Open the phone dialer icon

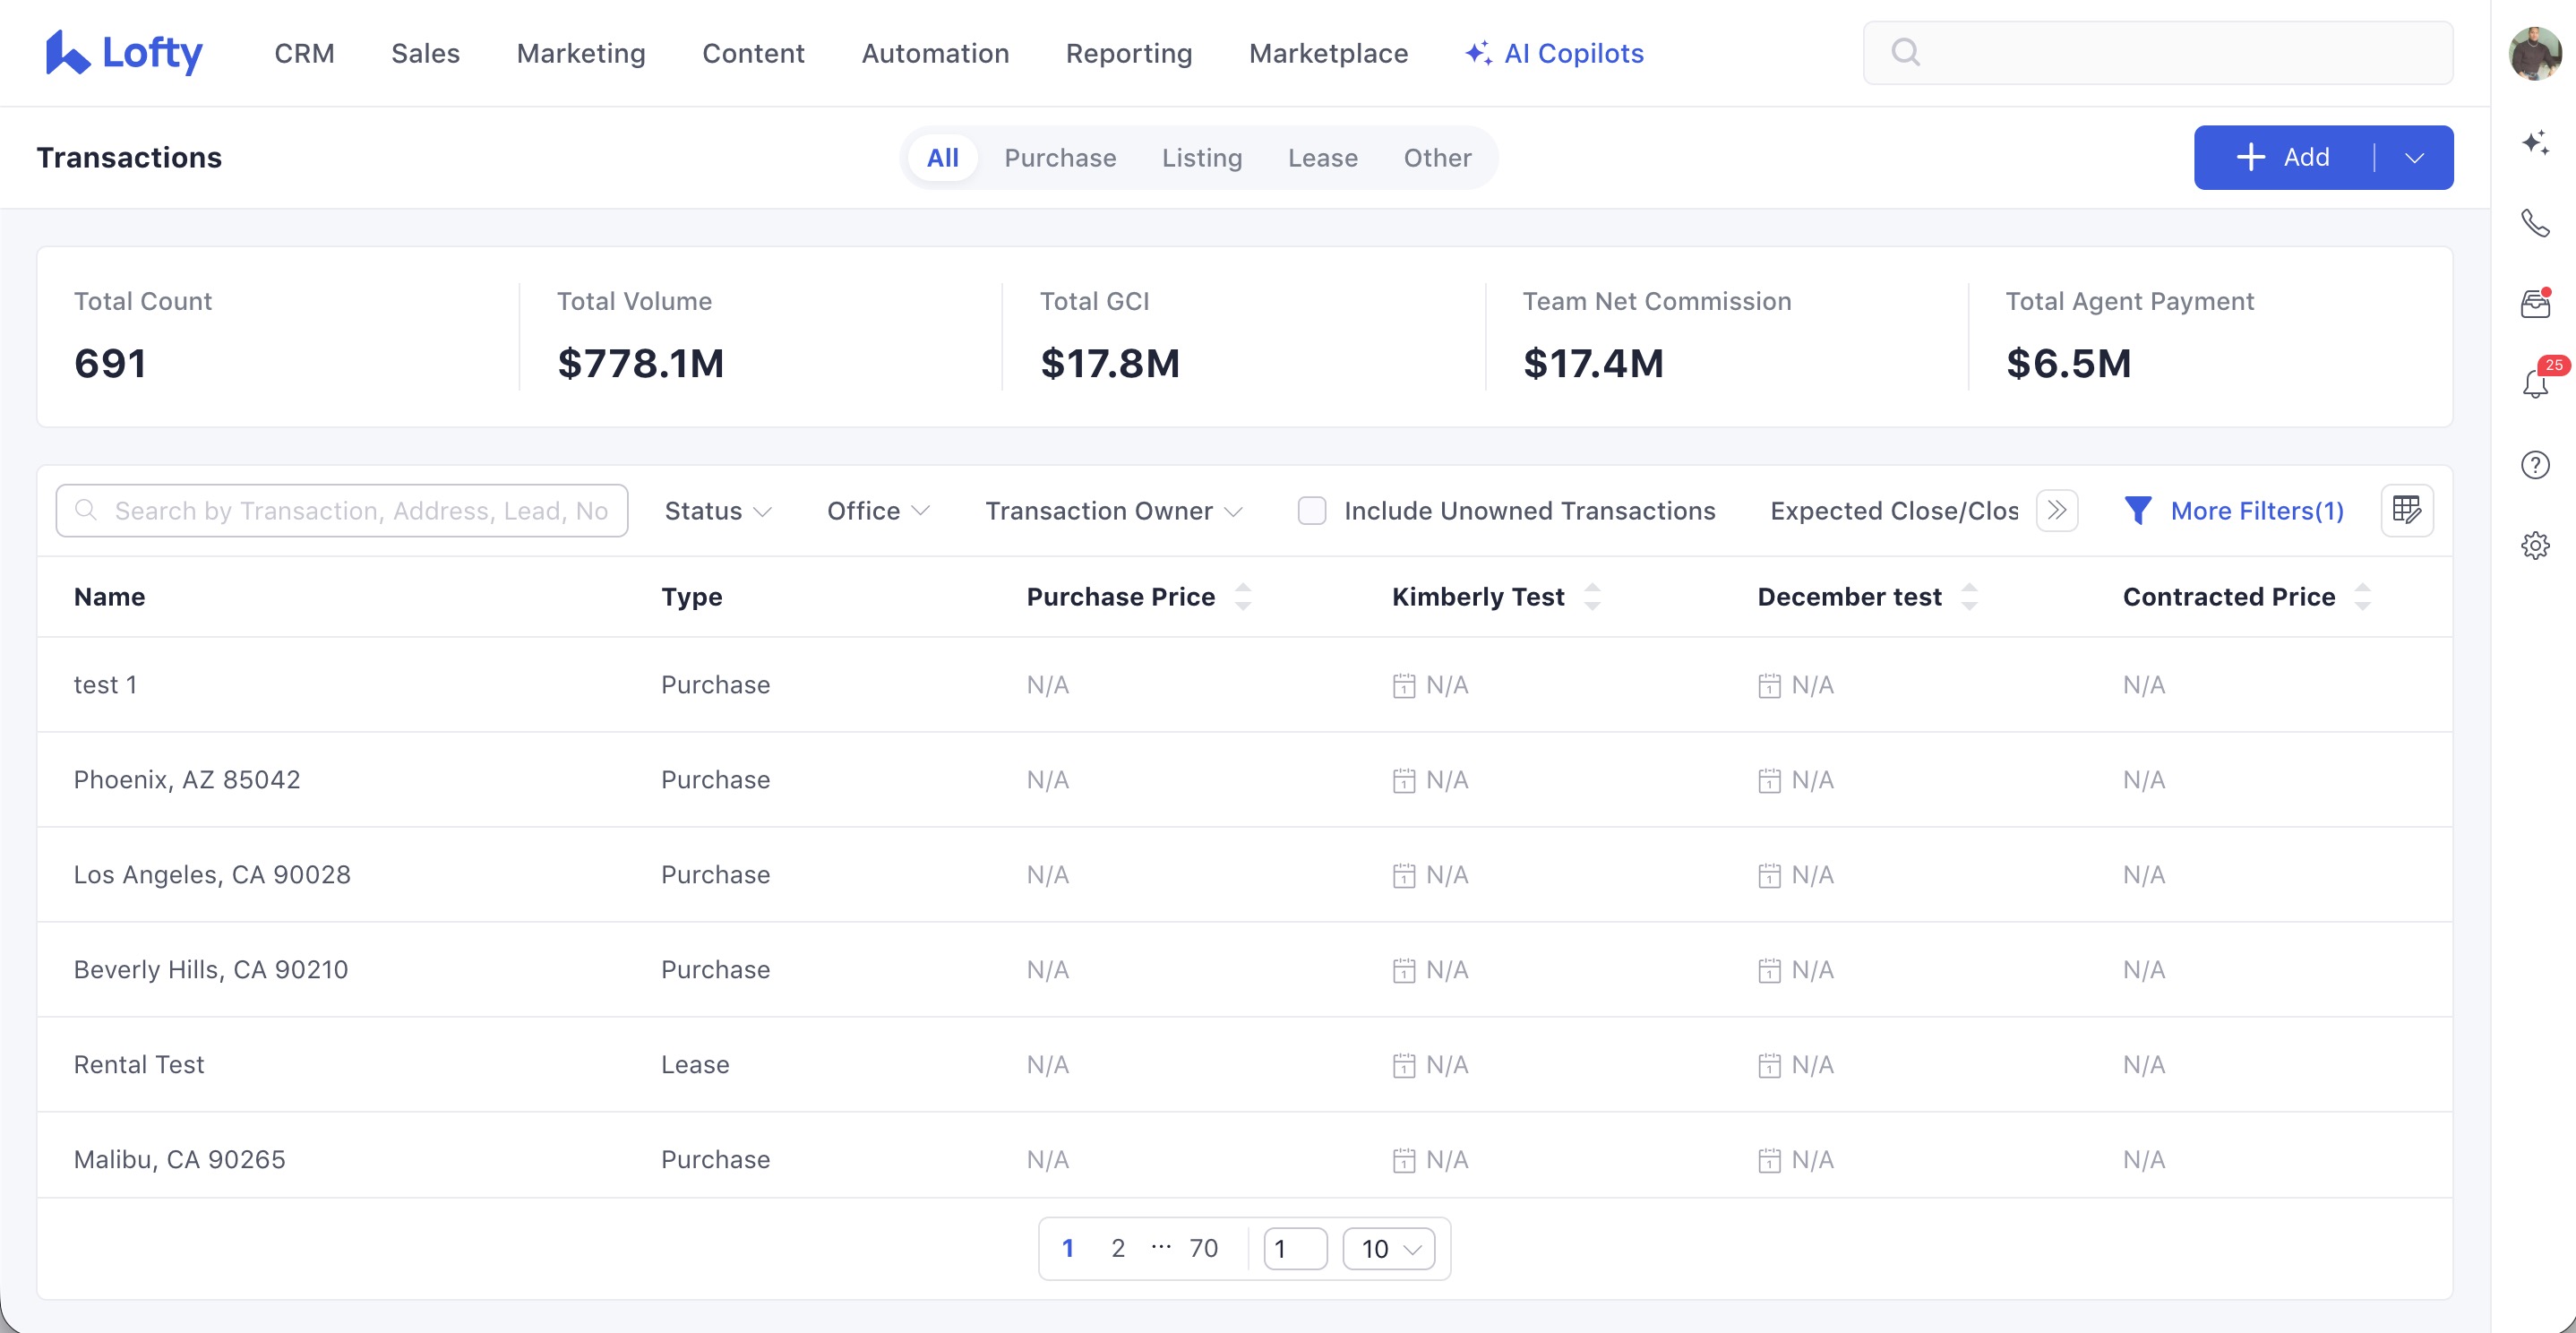(2534, 222)
